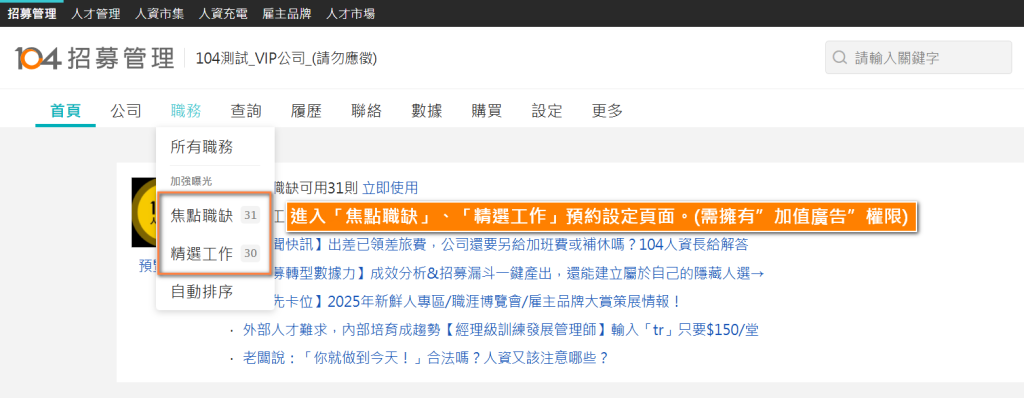Select 所有職務 from the dropdown
Screen dimensions: 1024x398
coord(202,147)
